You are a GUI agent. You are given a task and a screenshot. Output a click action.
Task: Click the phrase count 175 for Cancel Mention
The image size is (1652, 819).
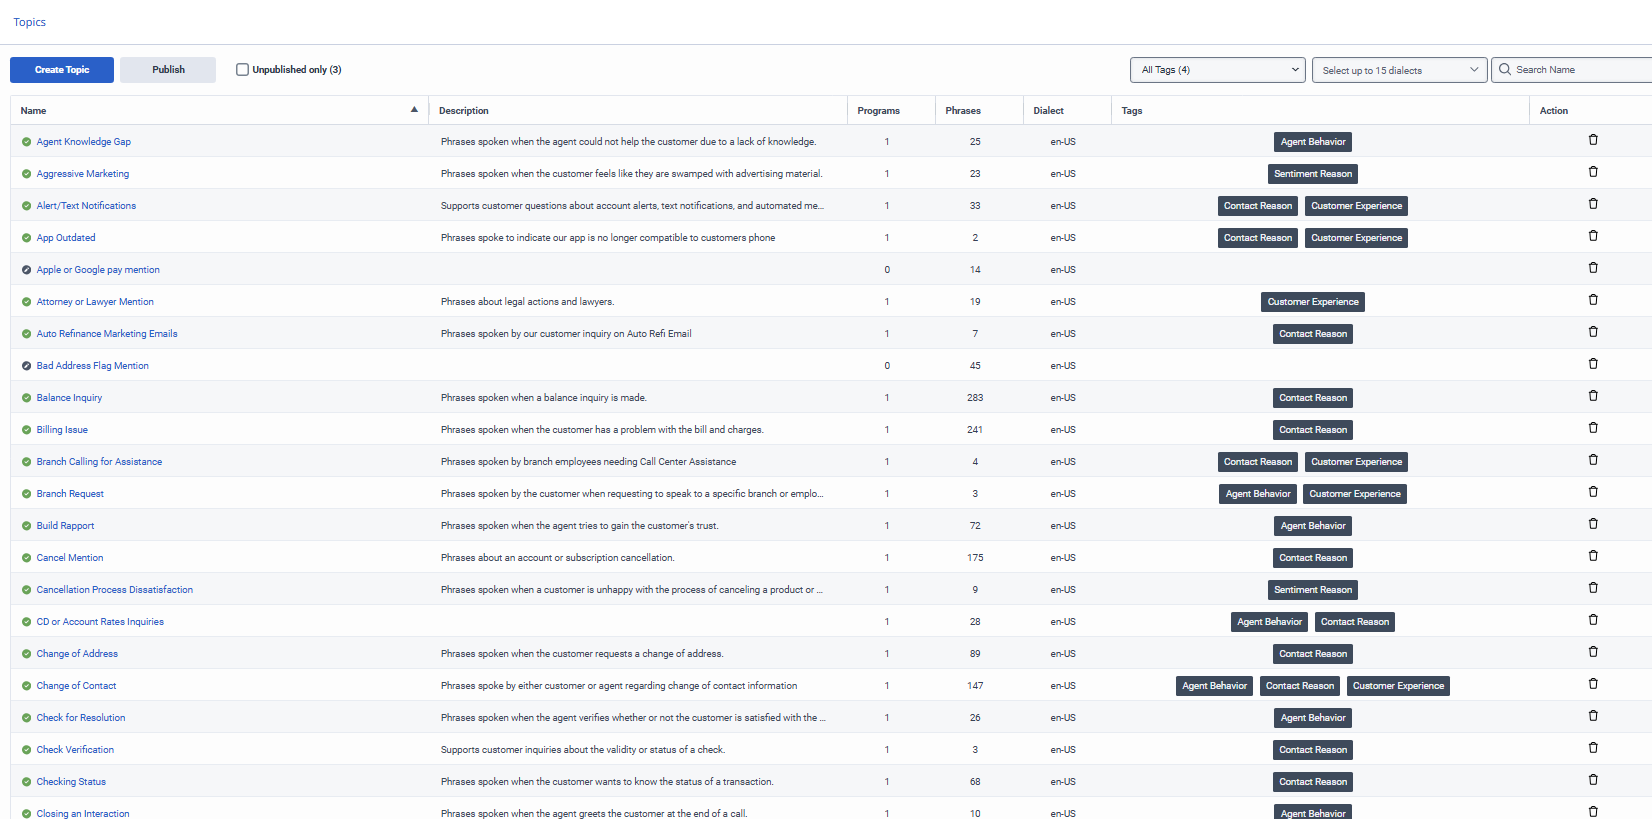[x=975, y=558]
